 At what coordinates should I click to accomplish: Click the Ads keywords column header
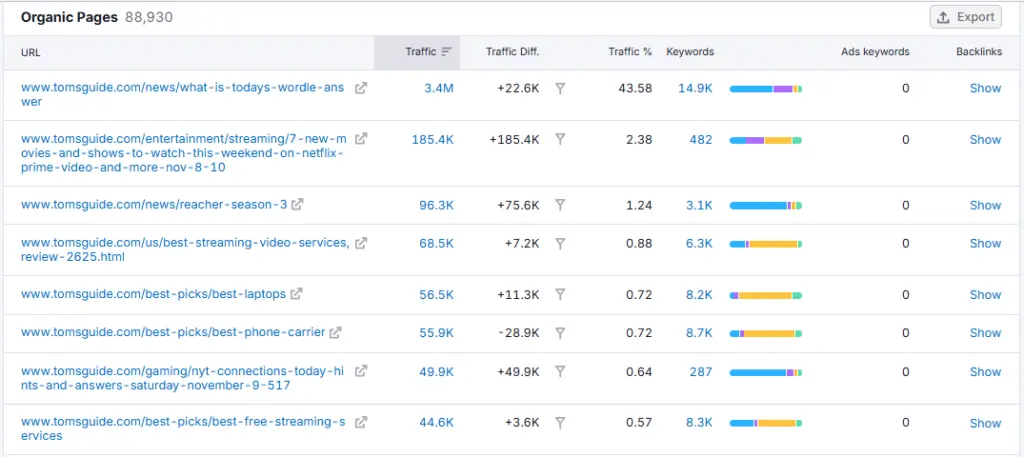tap(875, 52)
